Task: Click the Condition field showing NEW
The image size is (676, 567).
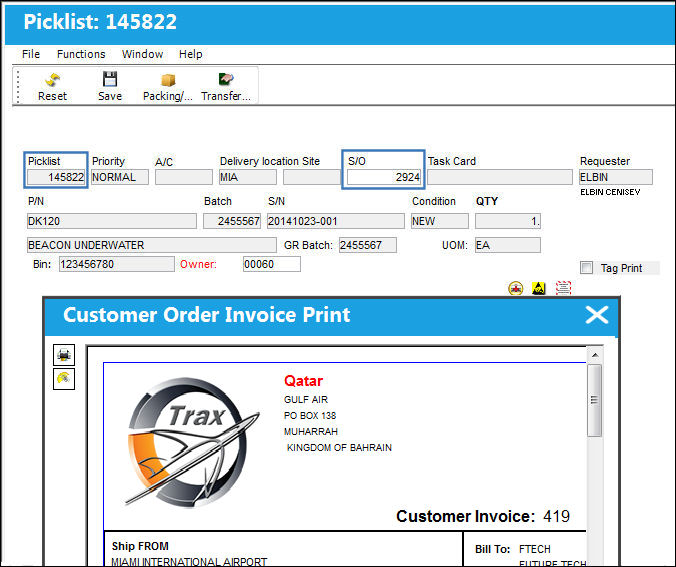Action: pos(440,221)
